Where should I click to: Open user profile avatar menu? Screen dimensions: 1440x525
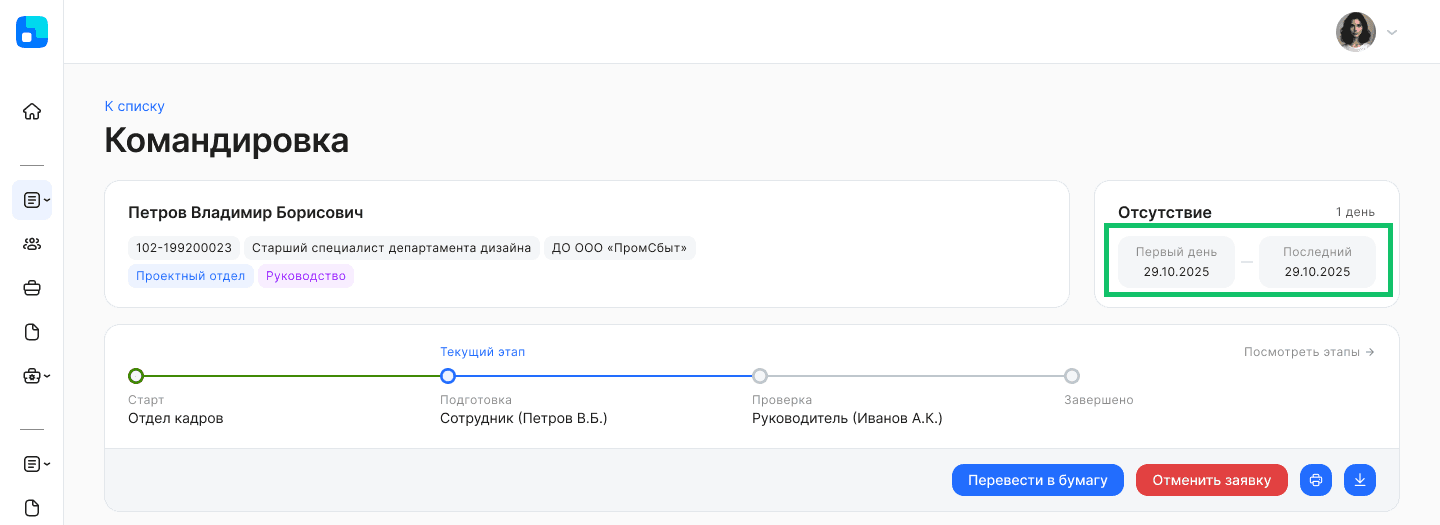(x=1366, y=32)
